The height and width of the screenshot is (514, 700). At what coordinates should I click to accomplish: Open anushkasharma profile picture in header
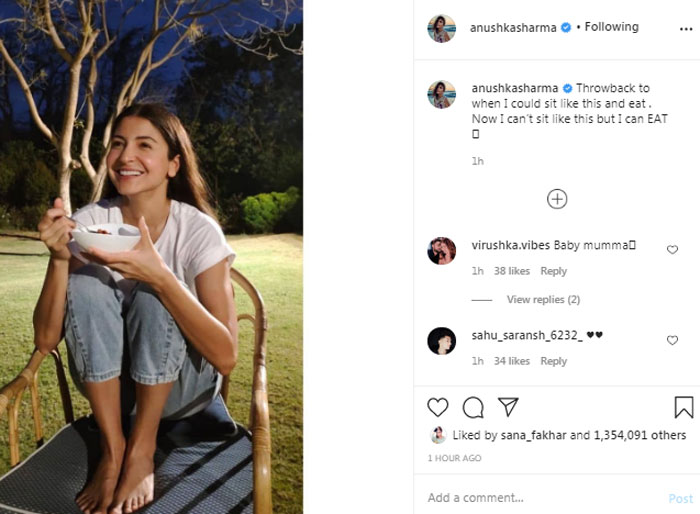(441, 28)
